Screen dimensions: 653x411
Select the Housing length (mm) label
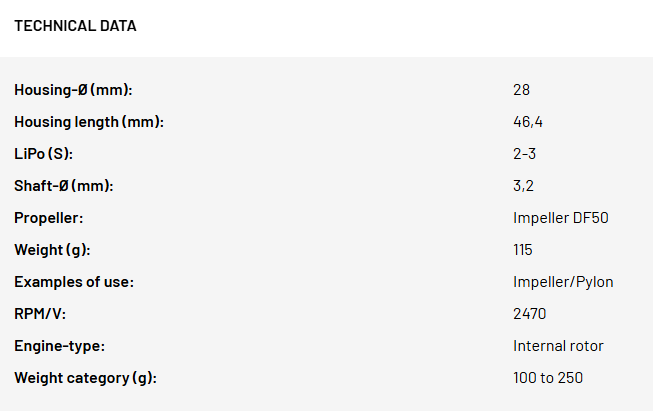pyautogui.click(x=89, y=122)
